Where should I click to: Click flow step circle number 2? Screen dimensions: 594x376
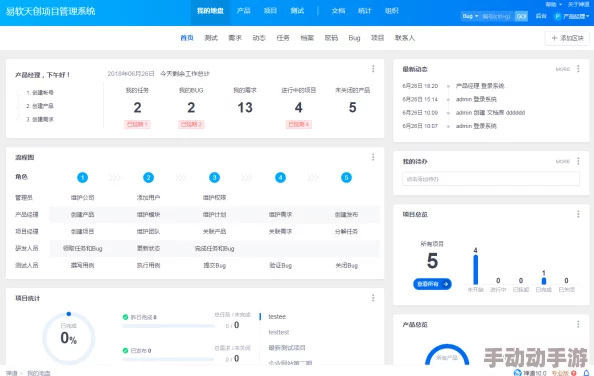(148, 177)
